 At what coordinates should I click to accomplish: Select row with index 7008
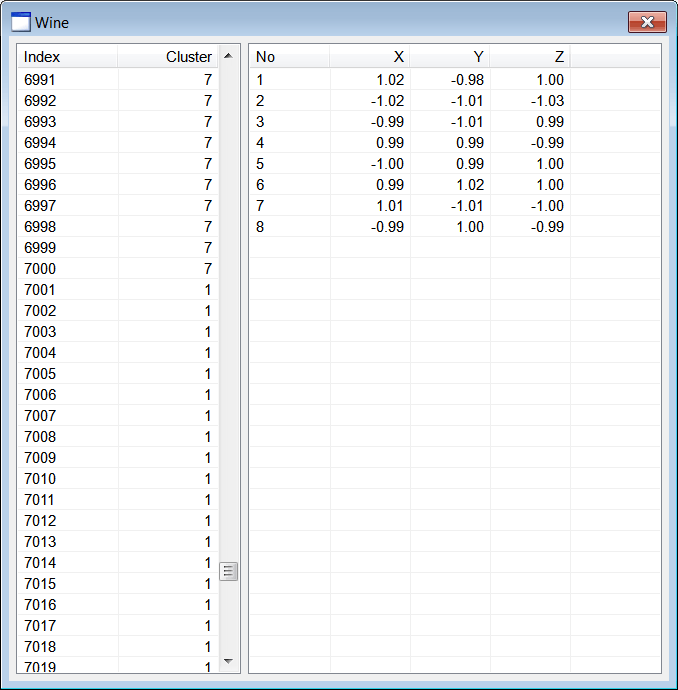pyautogui.click(x=118, y=437)
